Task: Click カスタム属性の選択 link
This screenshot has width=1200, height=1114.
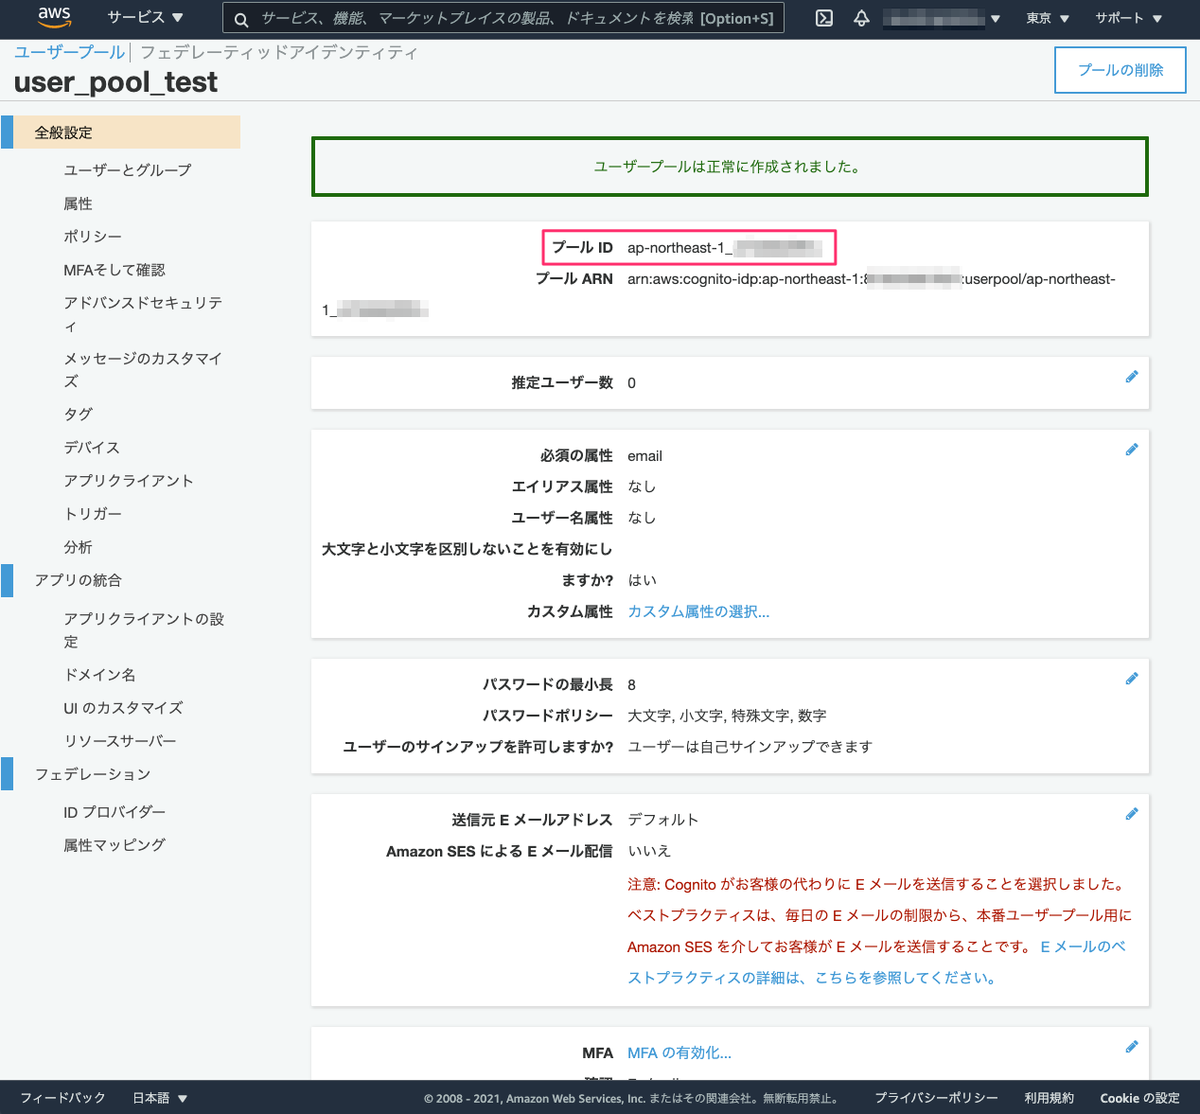Action: coord(698,611)
